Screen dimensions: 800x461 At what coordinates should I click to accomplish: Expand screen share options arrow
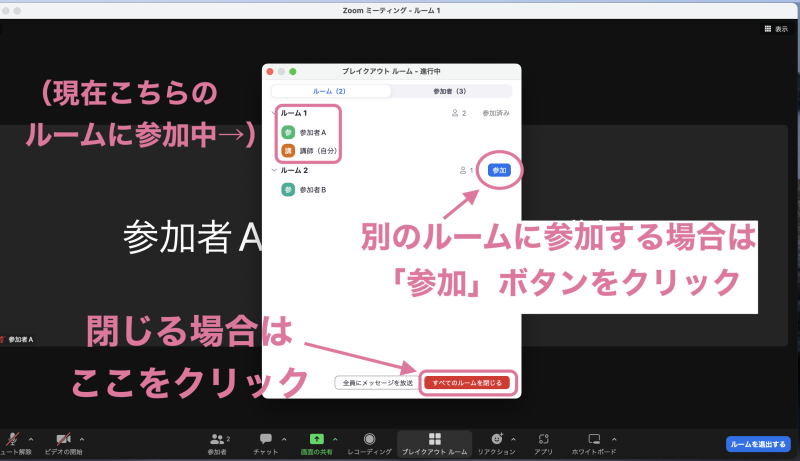[x=335, y=439]
